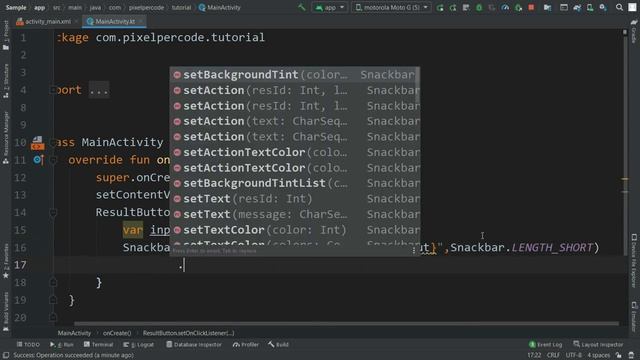Click the Search Everywhere magnifier icon

[619, 7]
